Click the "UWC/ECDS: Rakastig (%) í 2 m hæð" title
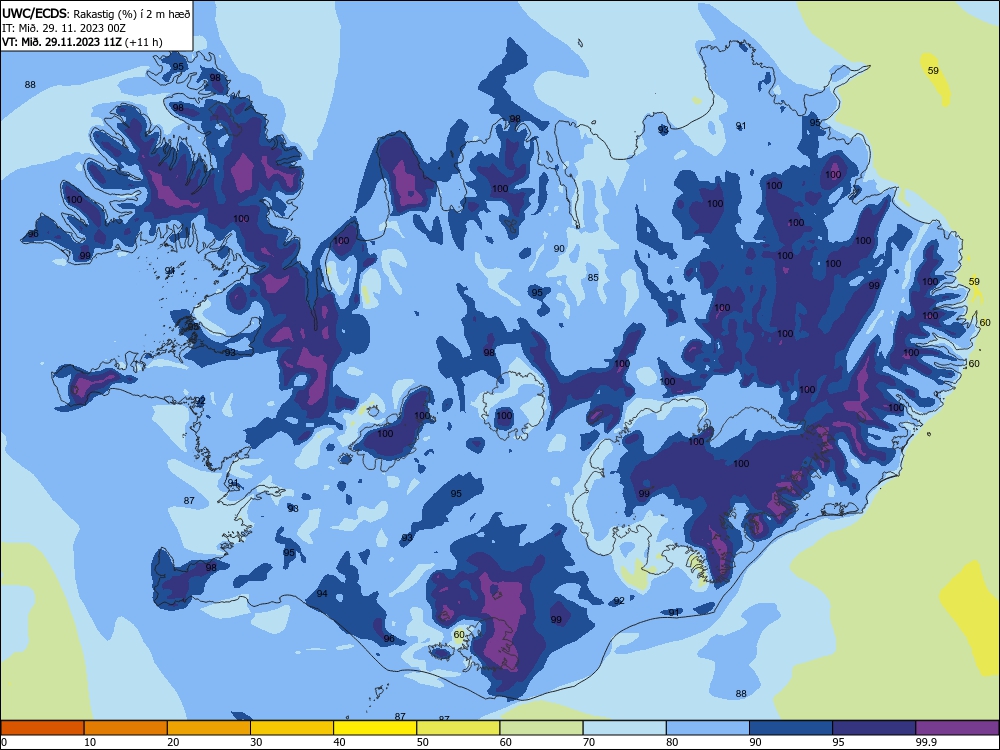Viewport: 1000px width, 750px height. (96, 13)
